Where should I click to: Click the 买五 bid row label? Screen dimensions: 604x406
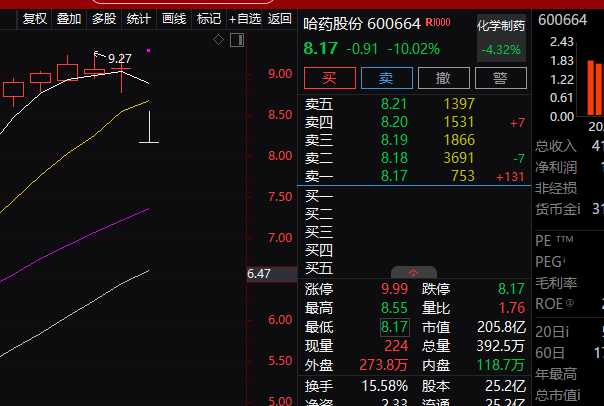(319, 268)
